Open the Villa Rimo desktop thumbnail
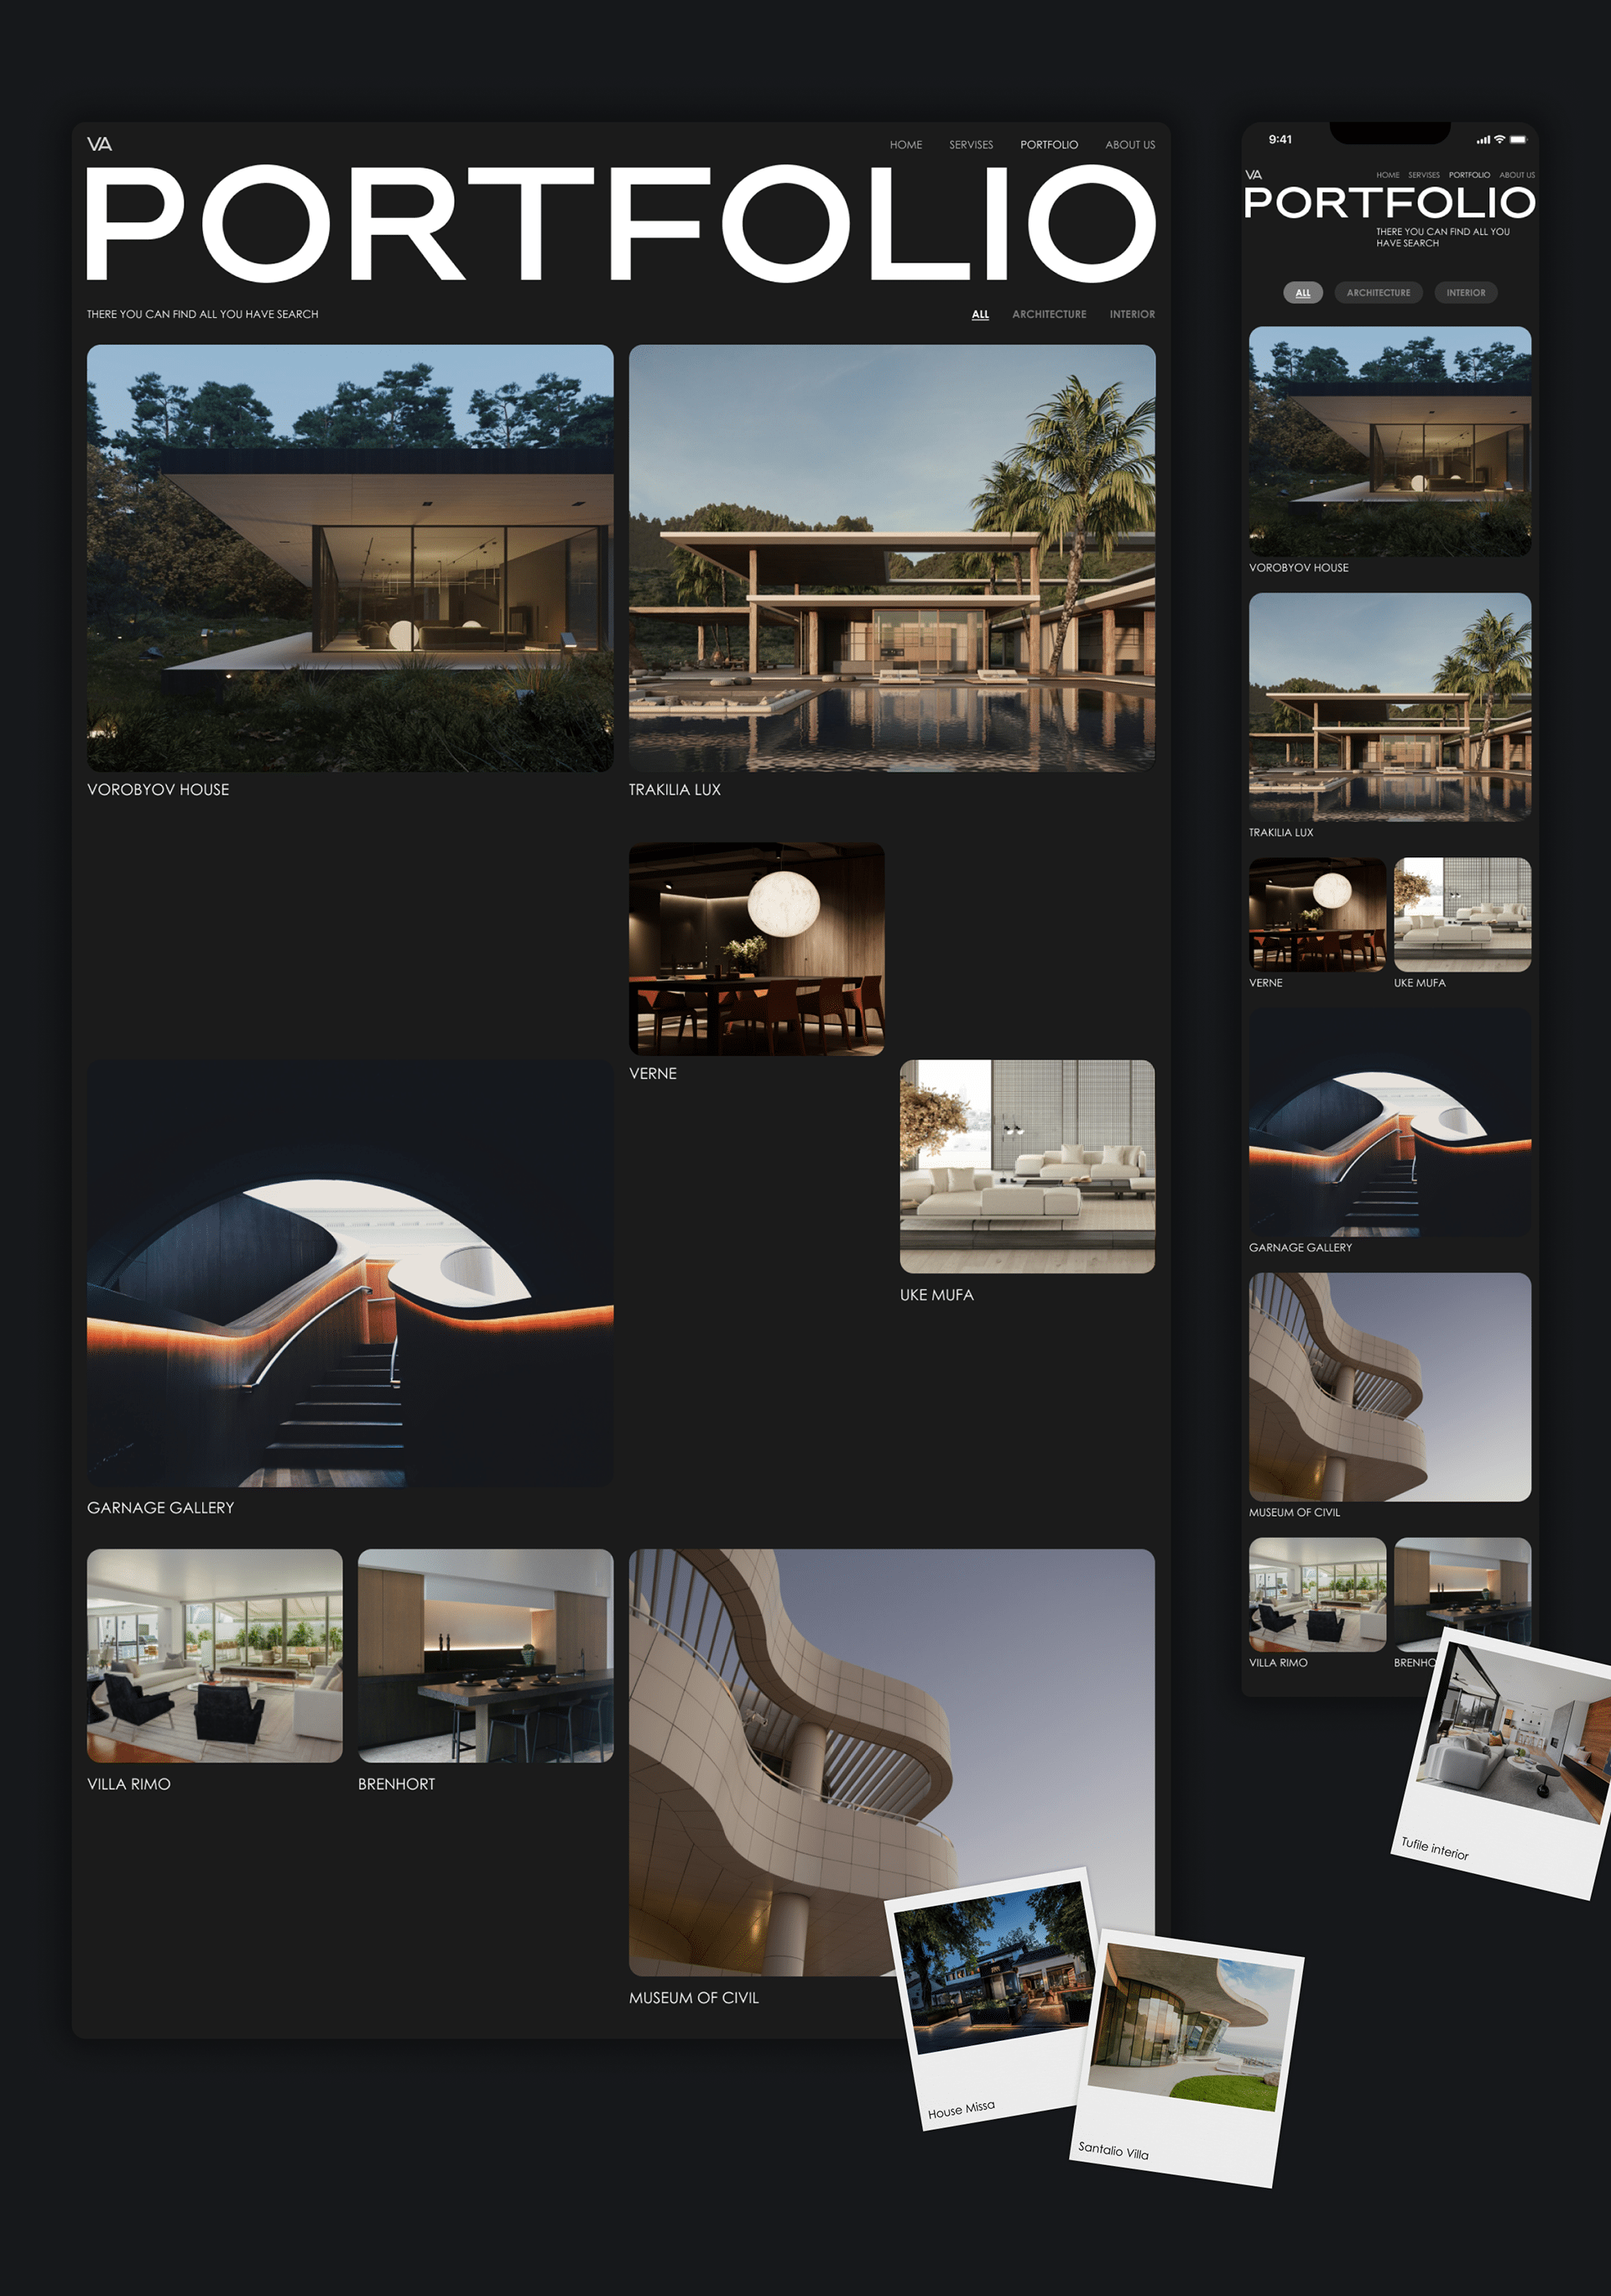1611x2296 pixels. pyautogui.click(x=214, y=1655)
